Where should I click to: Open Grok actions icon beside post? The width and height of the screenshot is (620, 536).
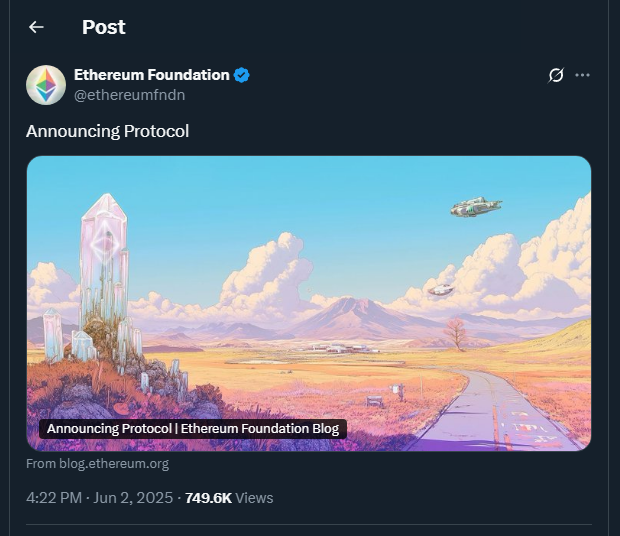point(557,75)
